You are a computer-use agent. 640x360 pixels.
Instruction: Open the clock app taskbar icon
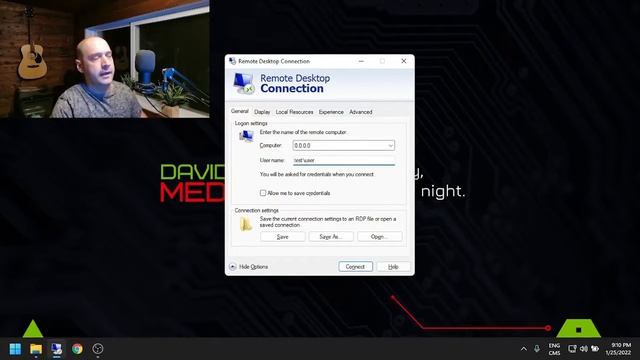tap(98, 349)
